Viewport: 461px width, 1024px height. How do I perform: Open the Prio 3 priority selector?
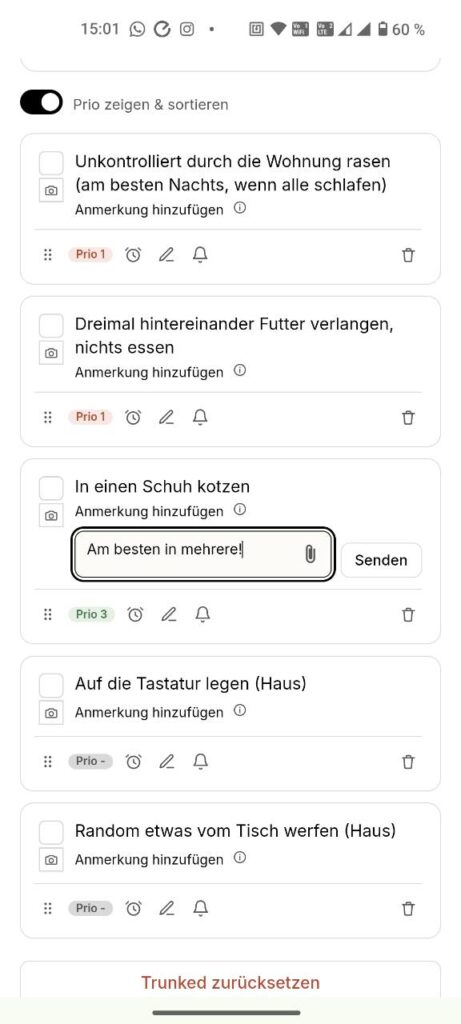click(91, 614)
